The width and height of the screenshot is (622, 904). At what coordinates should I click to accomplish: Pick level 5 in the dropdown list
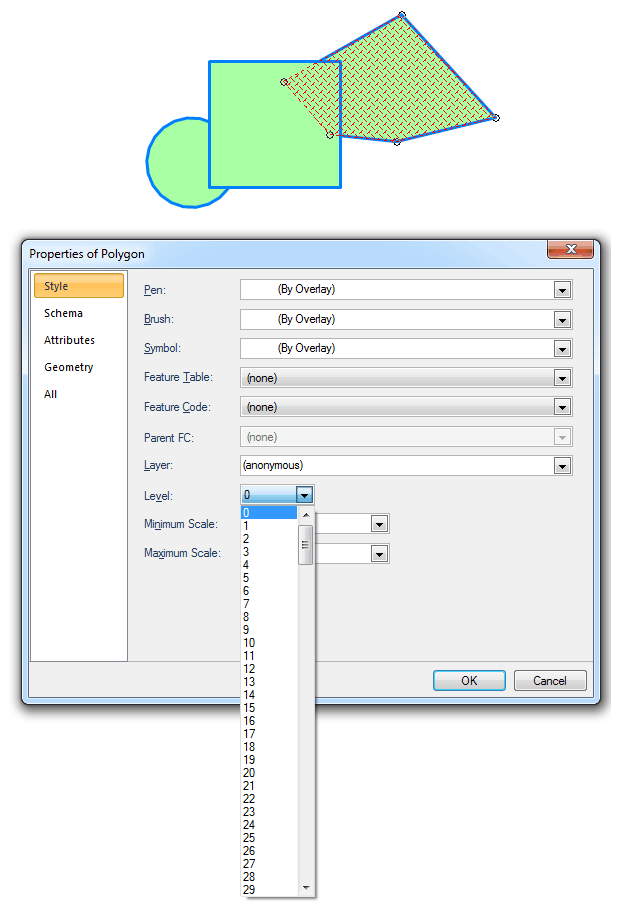pos(269,578)
